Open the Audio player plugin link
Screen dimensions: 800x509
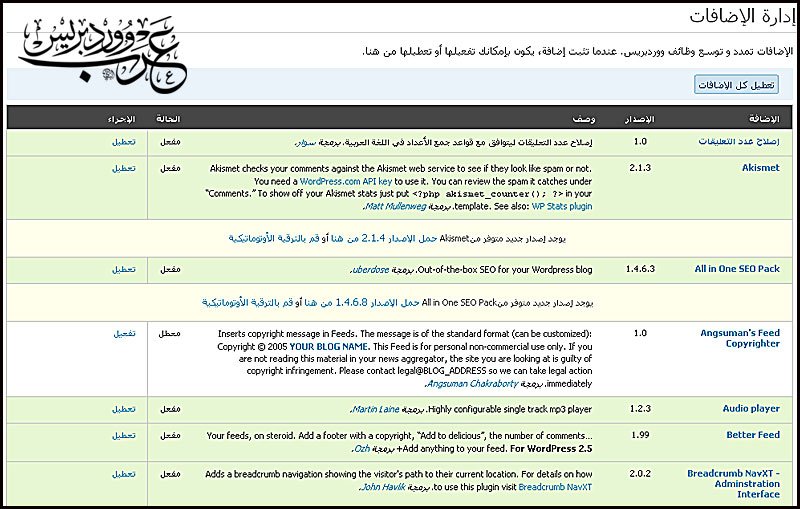(751, 408)
